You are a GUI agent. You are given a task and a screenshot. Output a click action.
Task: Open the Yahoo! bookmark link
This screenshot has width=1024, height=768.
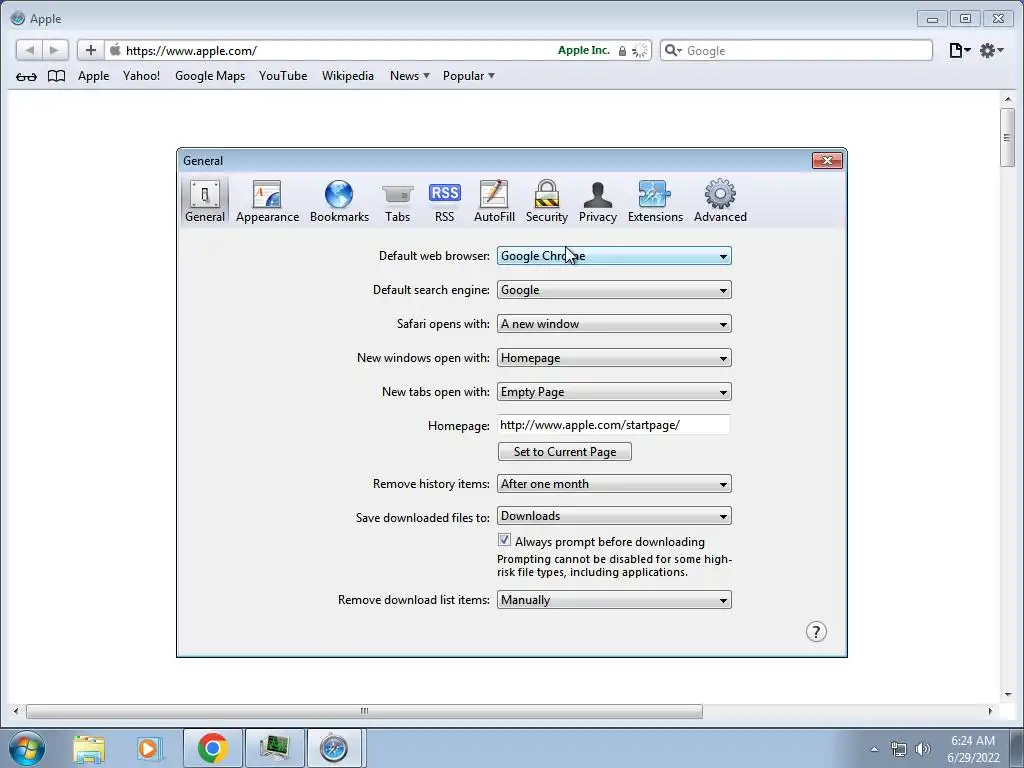(141, 76)
